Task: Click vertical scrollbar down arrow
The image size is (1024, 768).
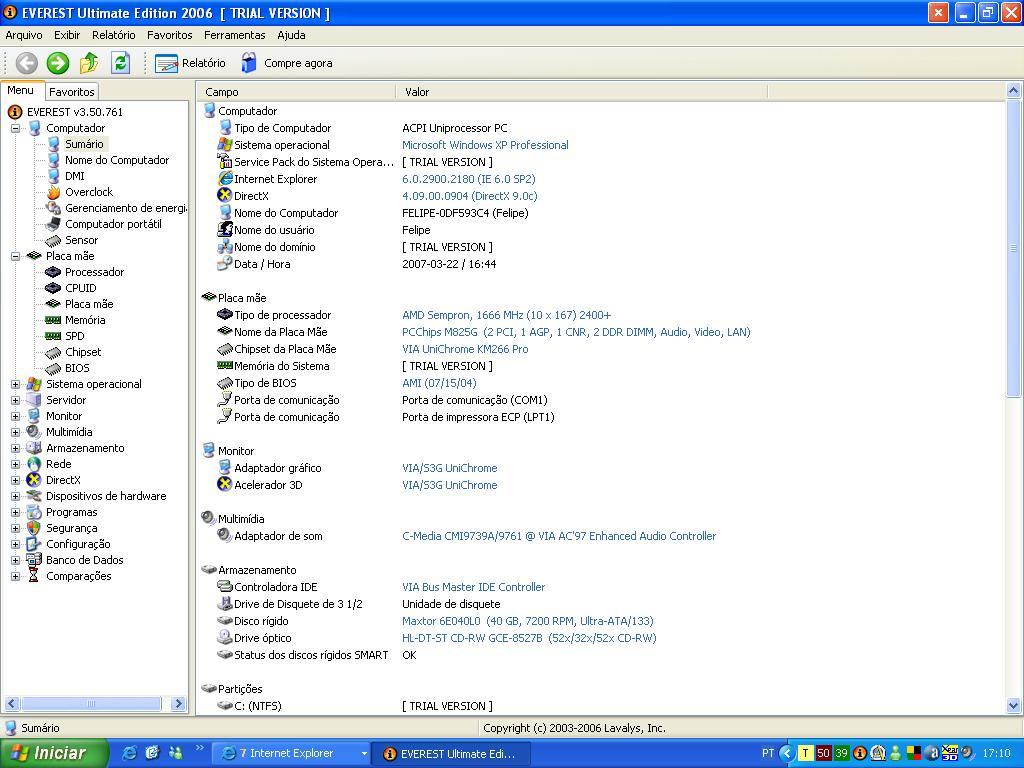Action: pyautogui.click(x=1014, y=705)
